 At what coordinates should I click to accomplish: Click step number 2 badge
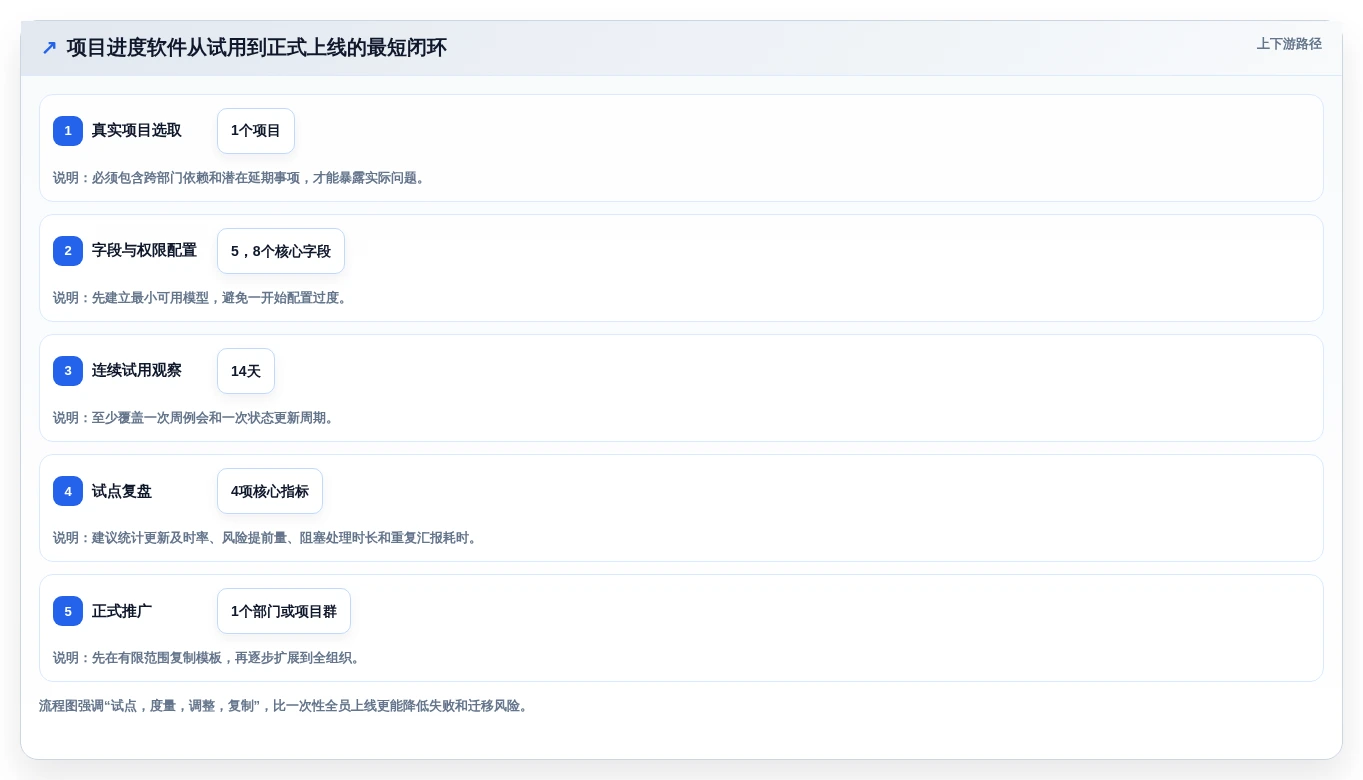click(68, 251)
